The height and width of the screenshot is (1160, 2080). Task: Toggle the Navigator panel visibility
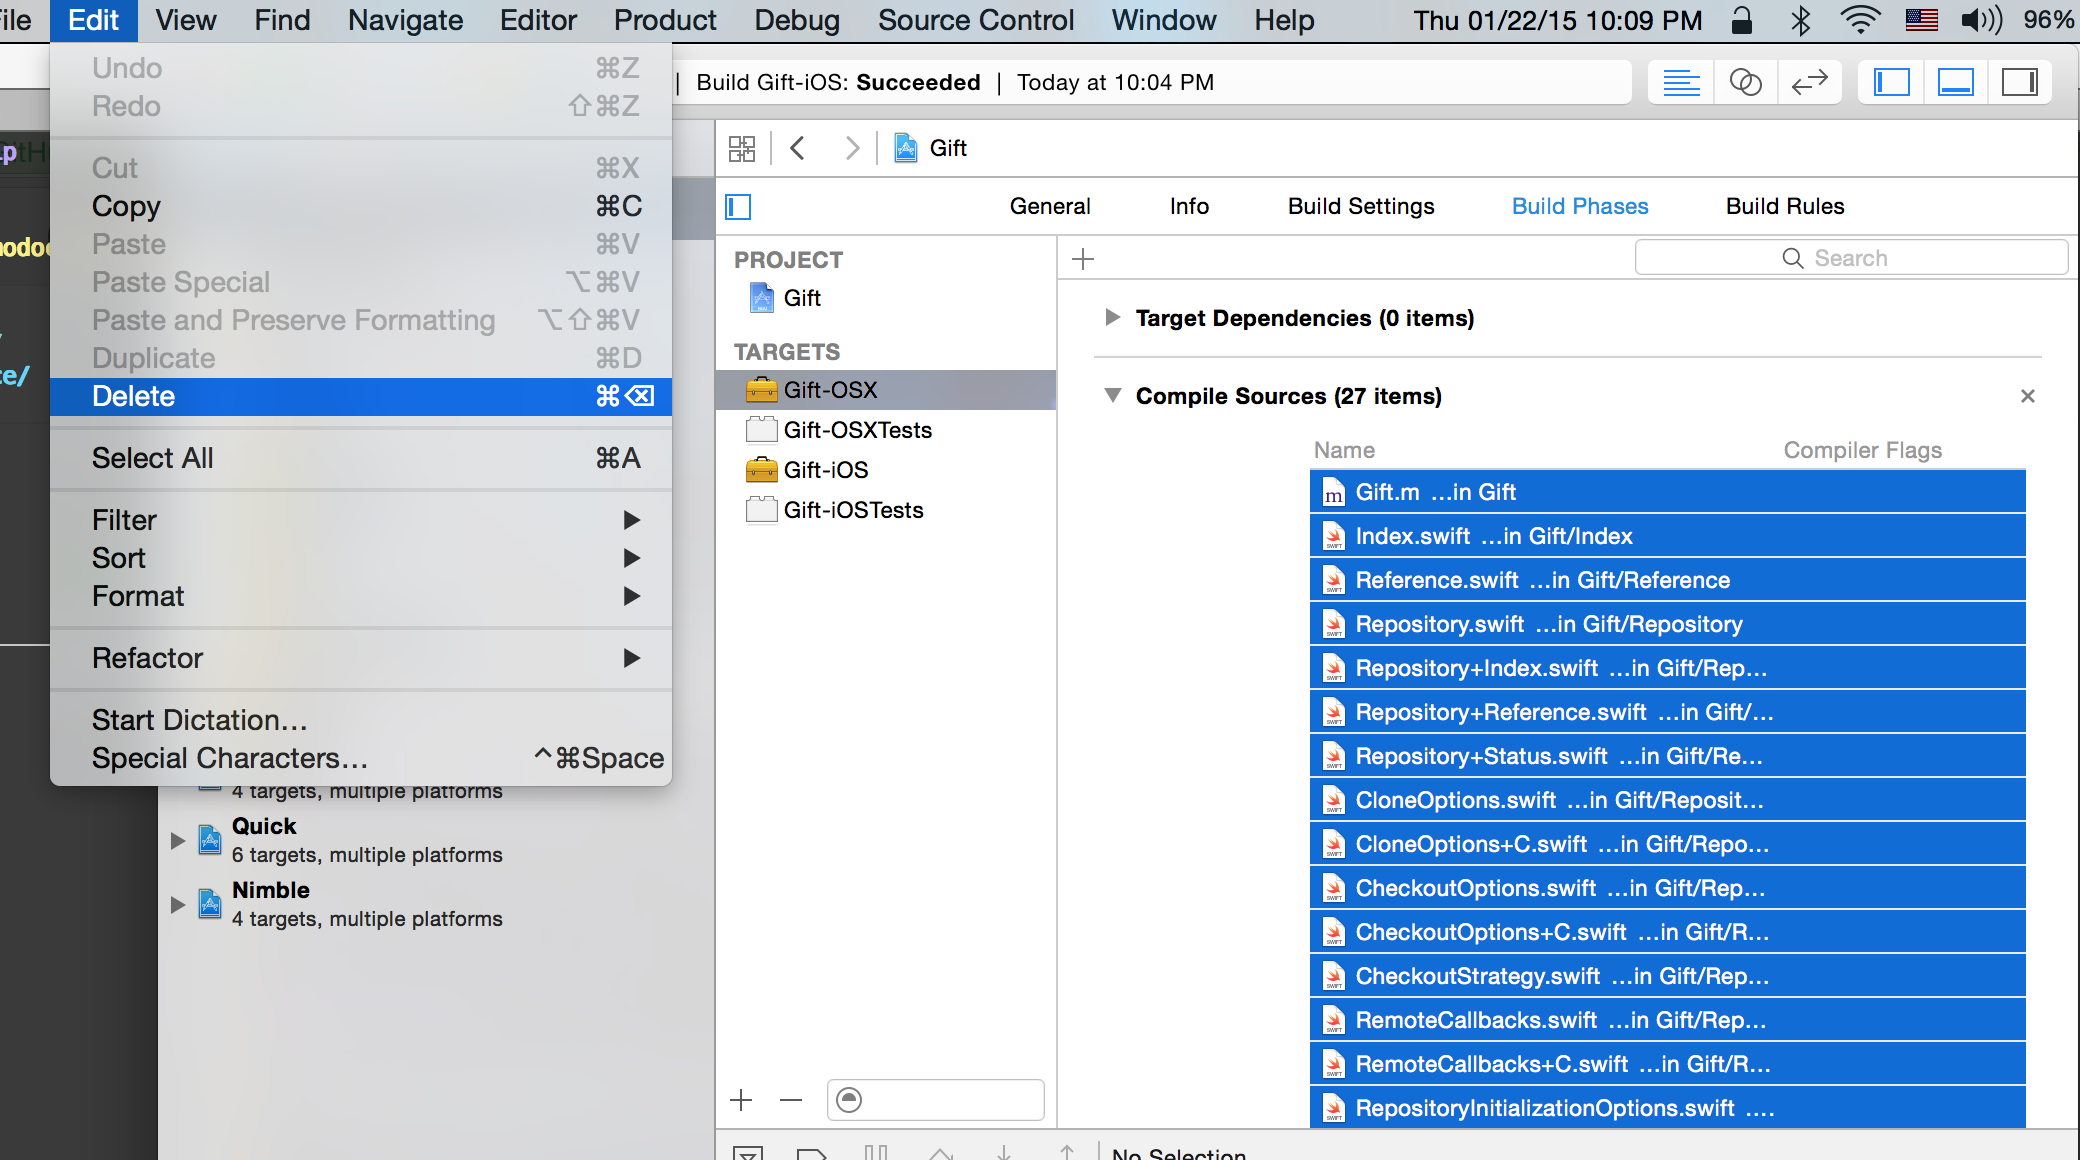pos(1891,82)
